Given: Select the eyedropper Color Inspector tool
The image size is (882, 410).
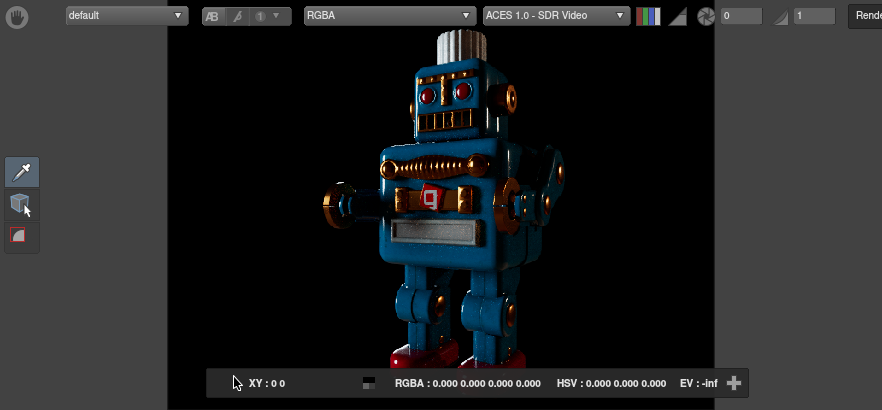Looking at the screenshot, I should tap(22, 173).
